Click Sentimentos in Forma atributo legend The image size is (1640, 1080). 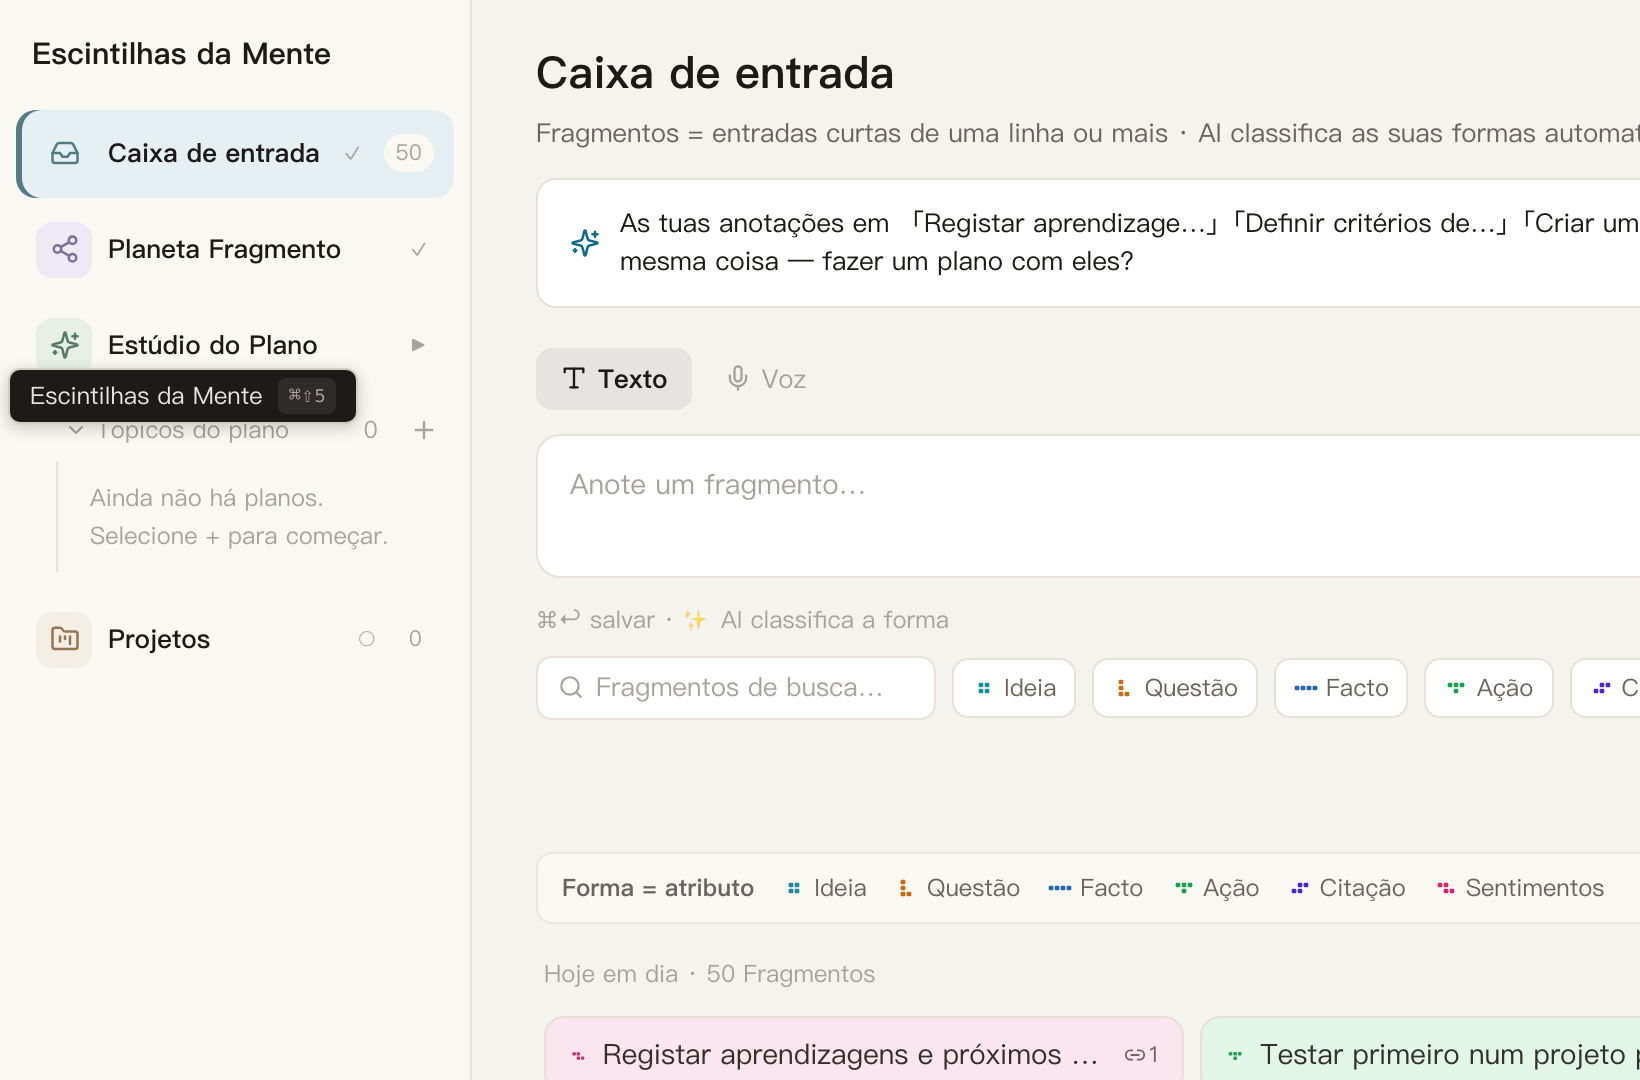click(x=1520, y=888)
